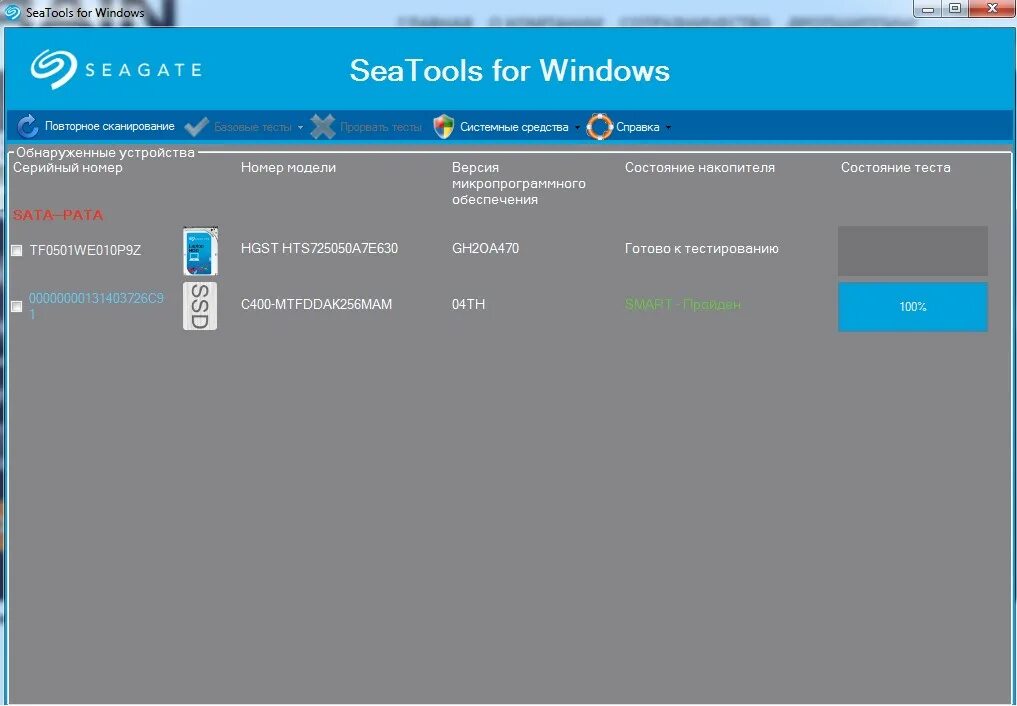Click Справка menu label

click(638, 127)
